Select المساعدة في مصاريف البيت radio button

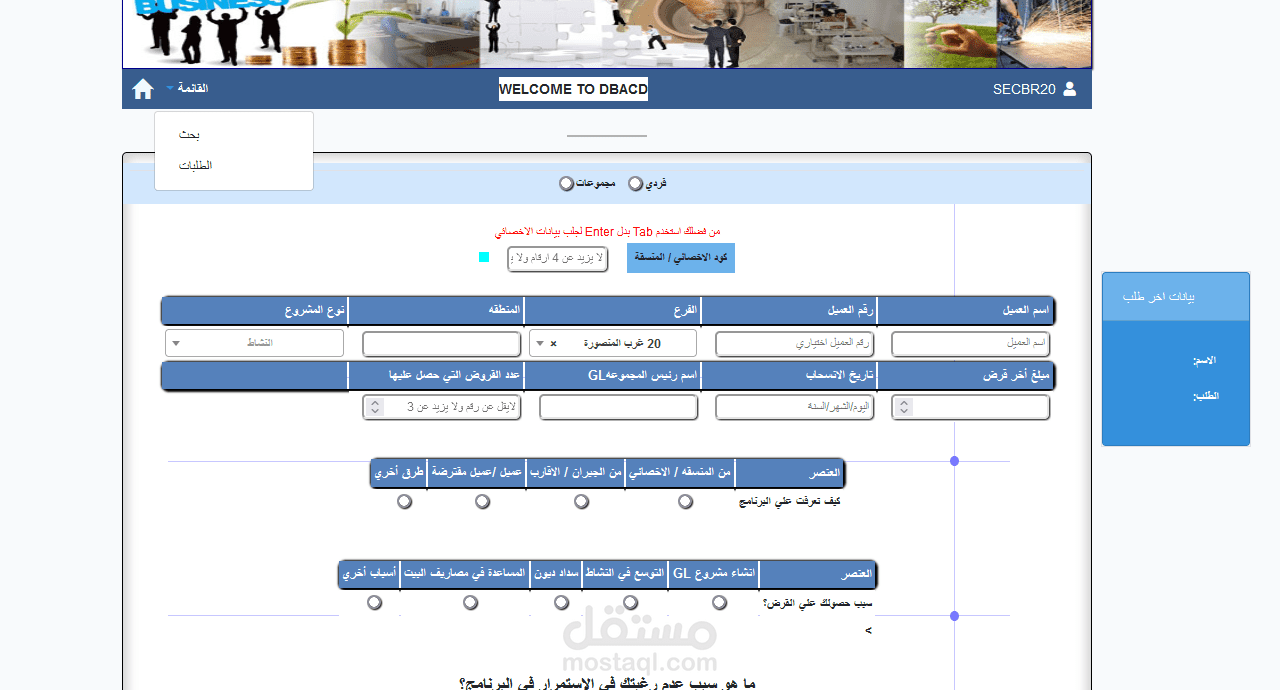coord(471,602)
